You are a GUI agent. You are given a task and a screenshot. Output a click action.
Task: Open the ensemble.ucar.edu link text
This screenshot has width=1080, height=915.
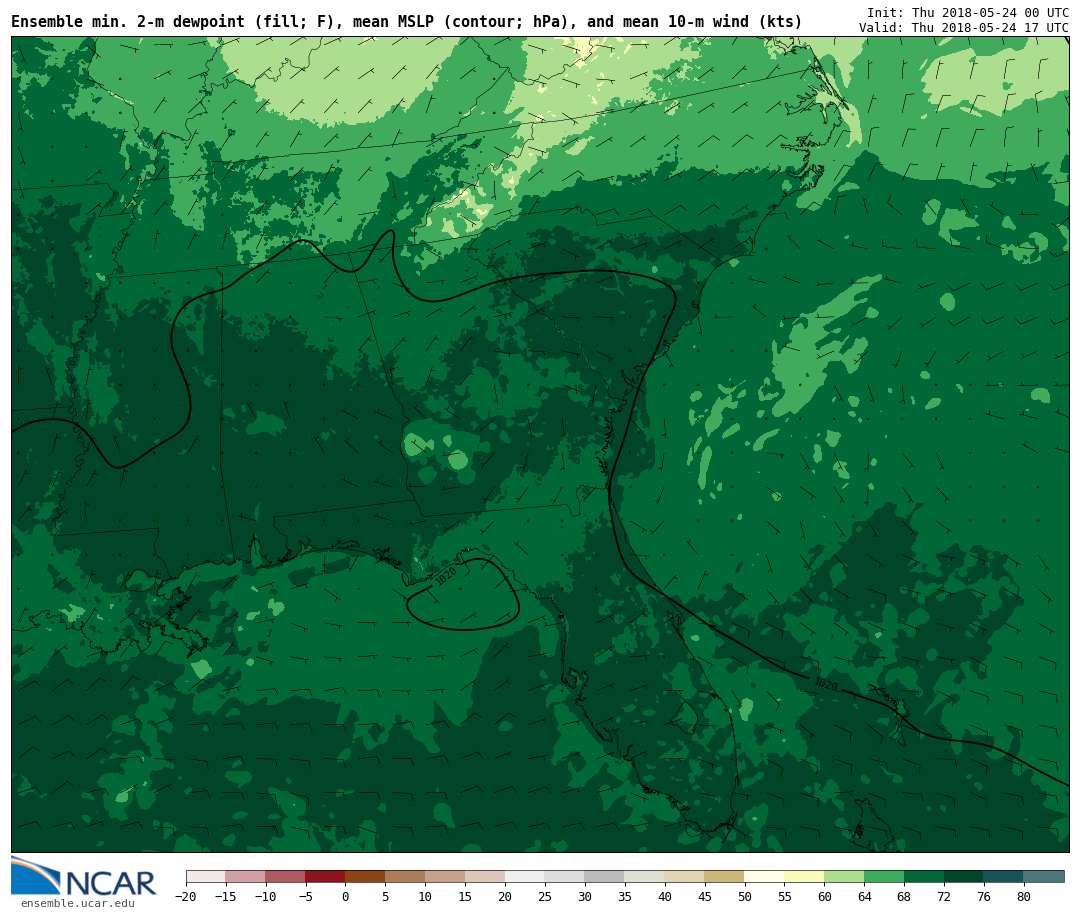coord(78,903)
